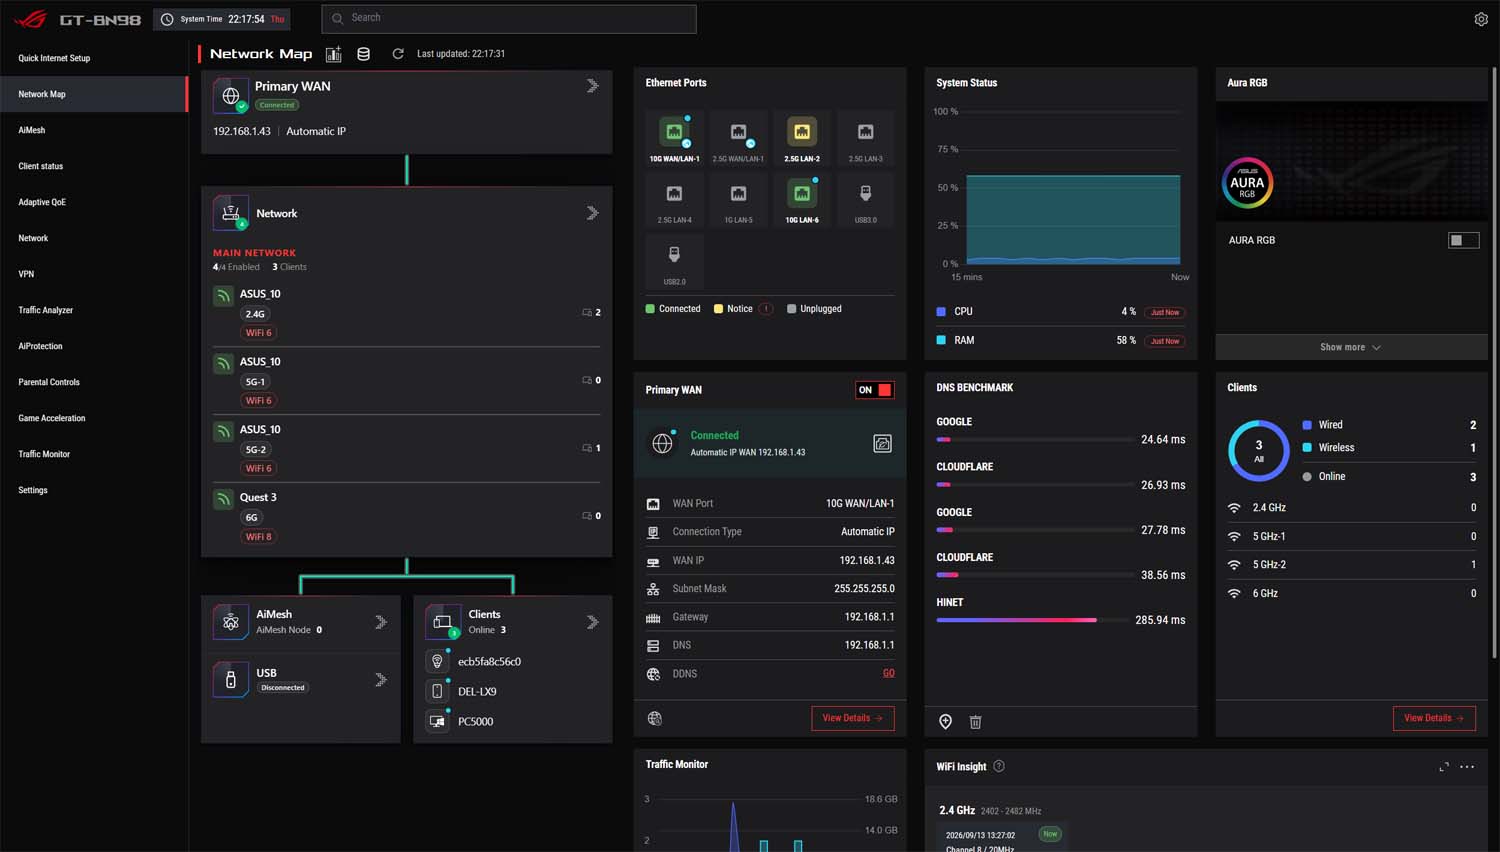Expand Aura RGB with Show more

[x=1351, y=347]
